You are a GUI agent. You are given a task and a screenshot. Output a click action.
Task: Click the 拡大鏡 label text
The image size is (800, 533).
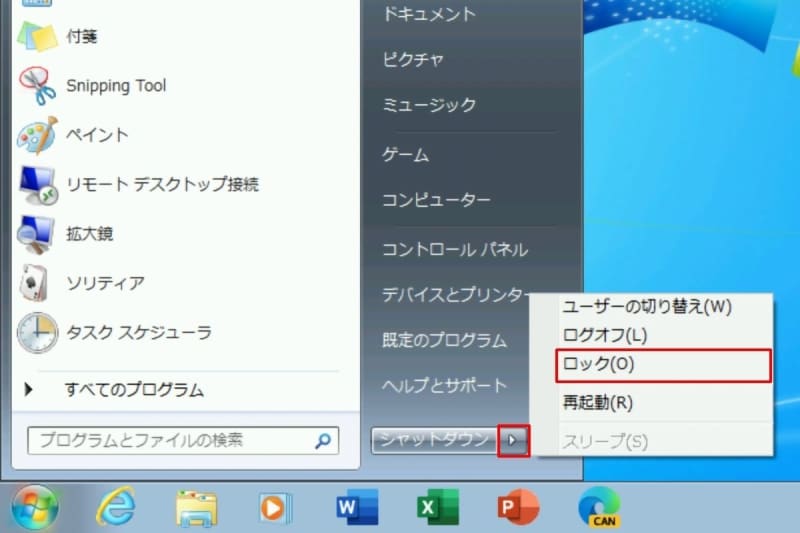[90, 234]
